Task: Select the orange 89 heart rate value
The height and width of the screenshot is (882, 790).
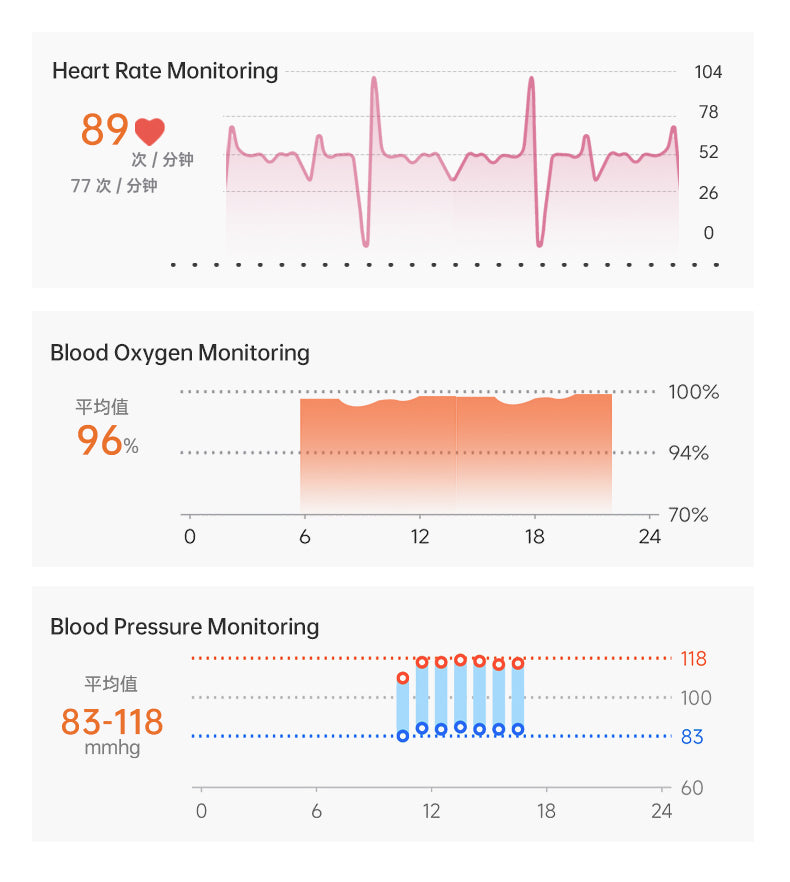Action: coord(105,131)
